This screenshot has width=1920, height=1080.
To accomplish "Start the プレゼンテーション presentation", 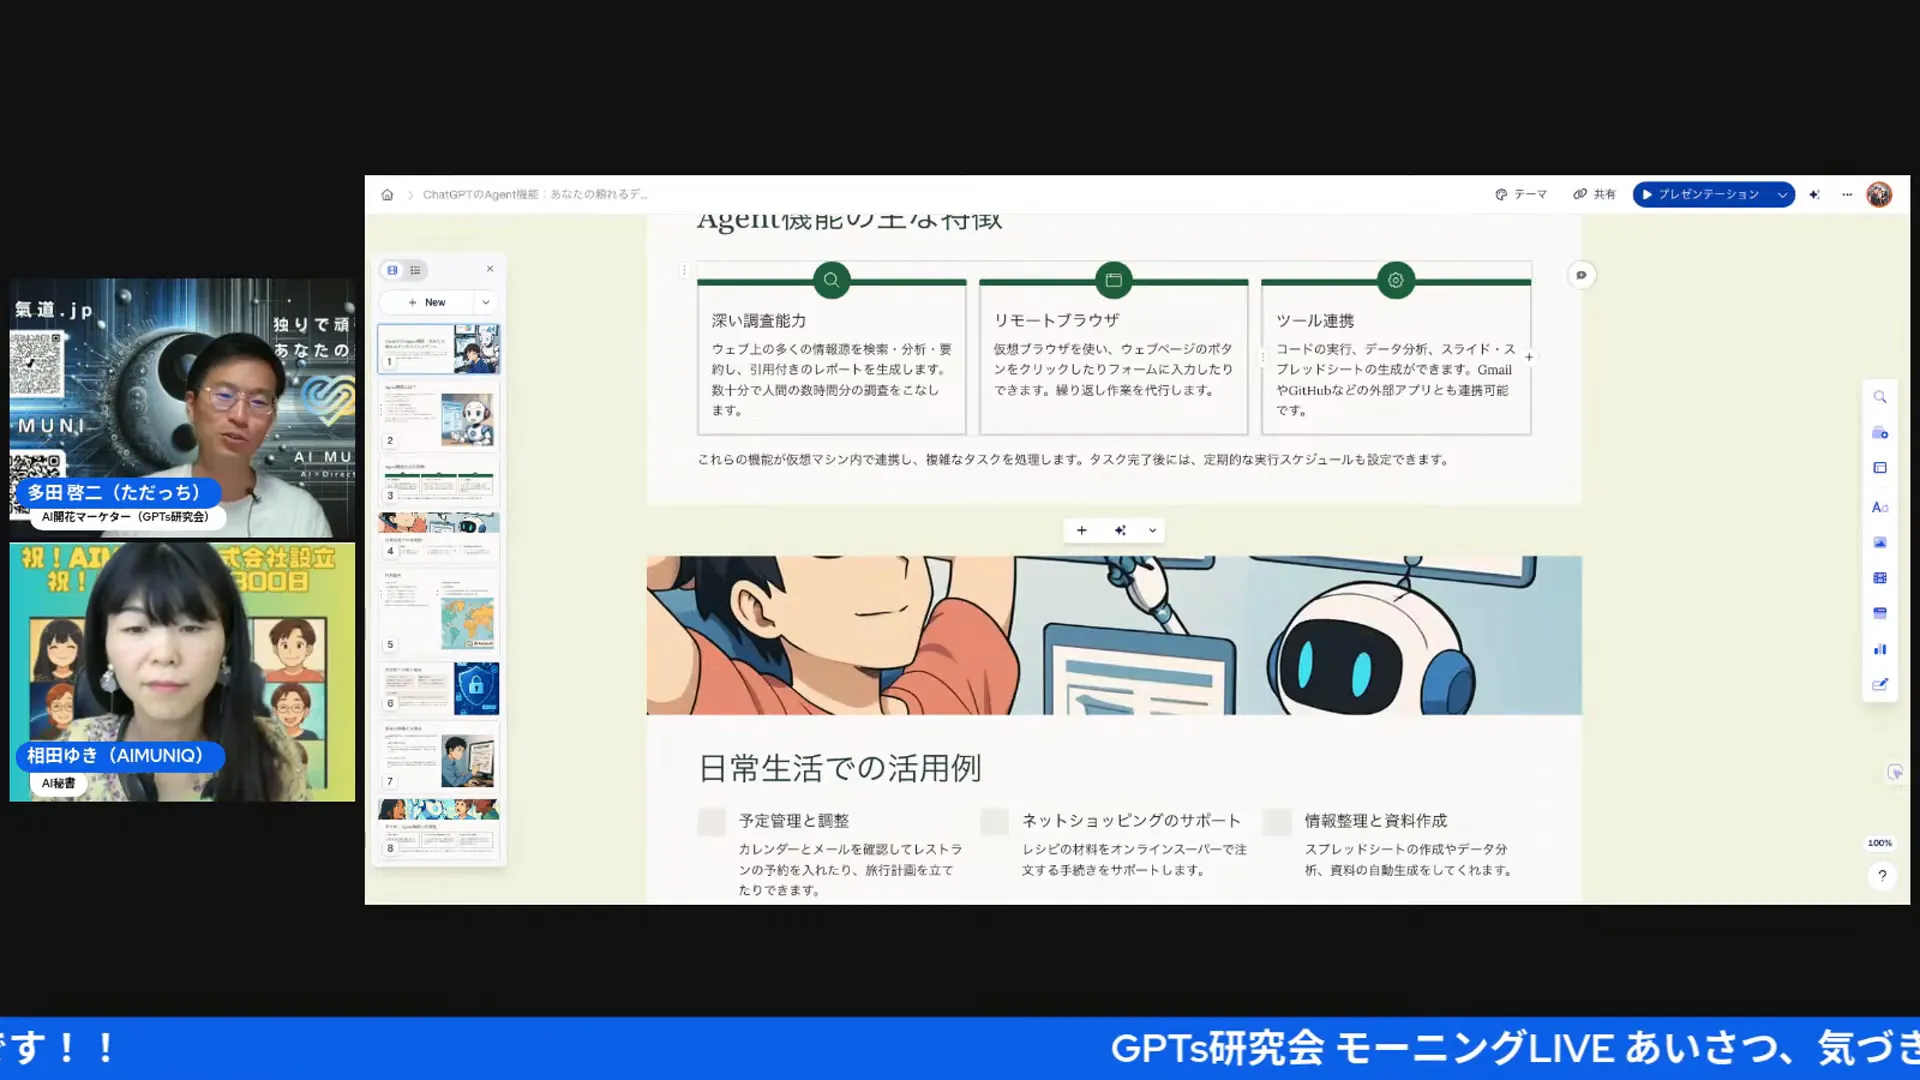I will [1700, 194].
